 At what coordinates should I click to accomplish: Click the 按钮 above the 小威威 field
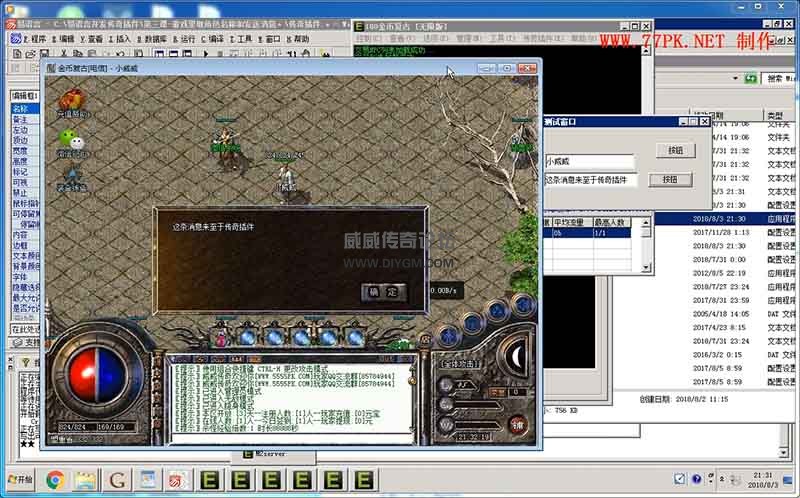pos(676,150)
